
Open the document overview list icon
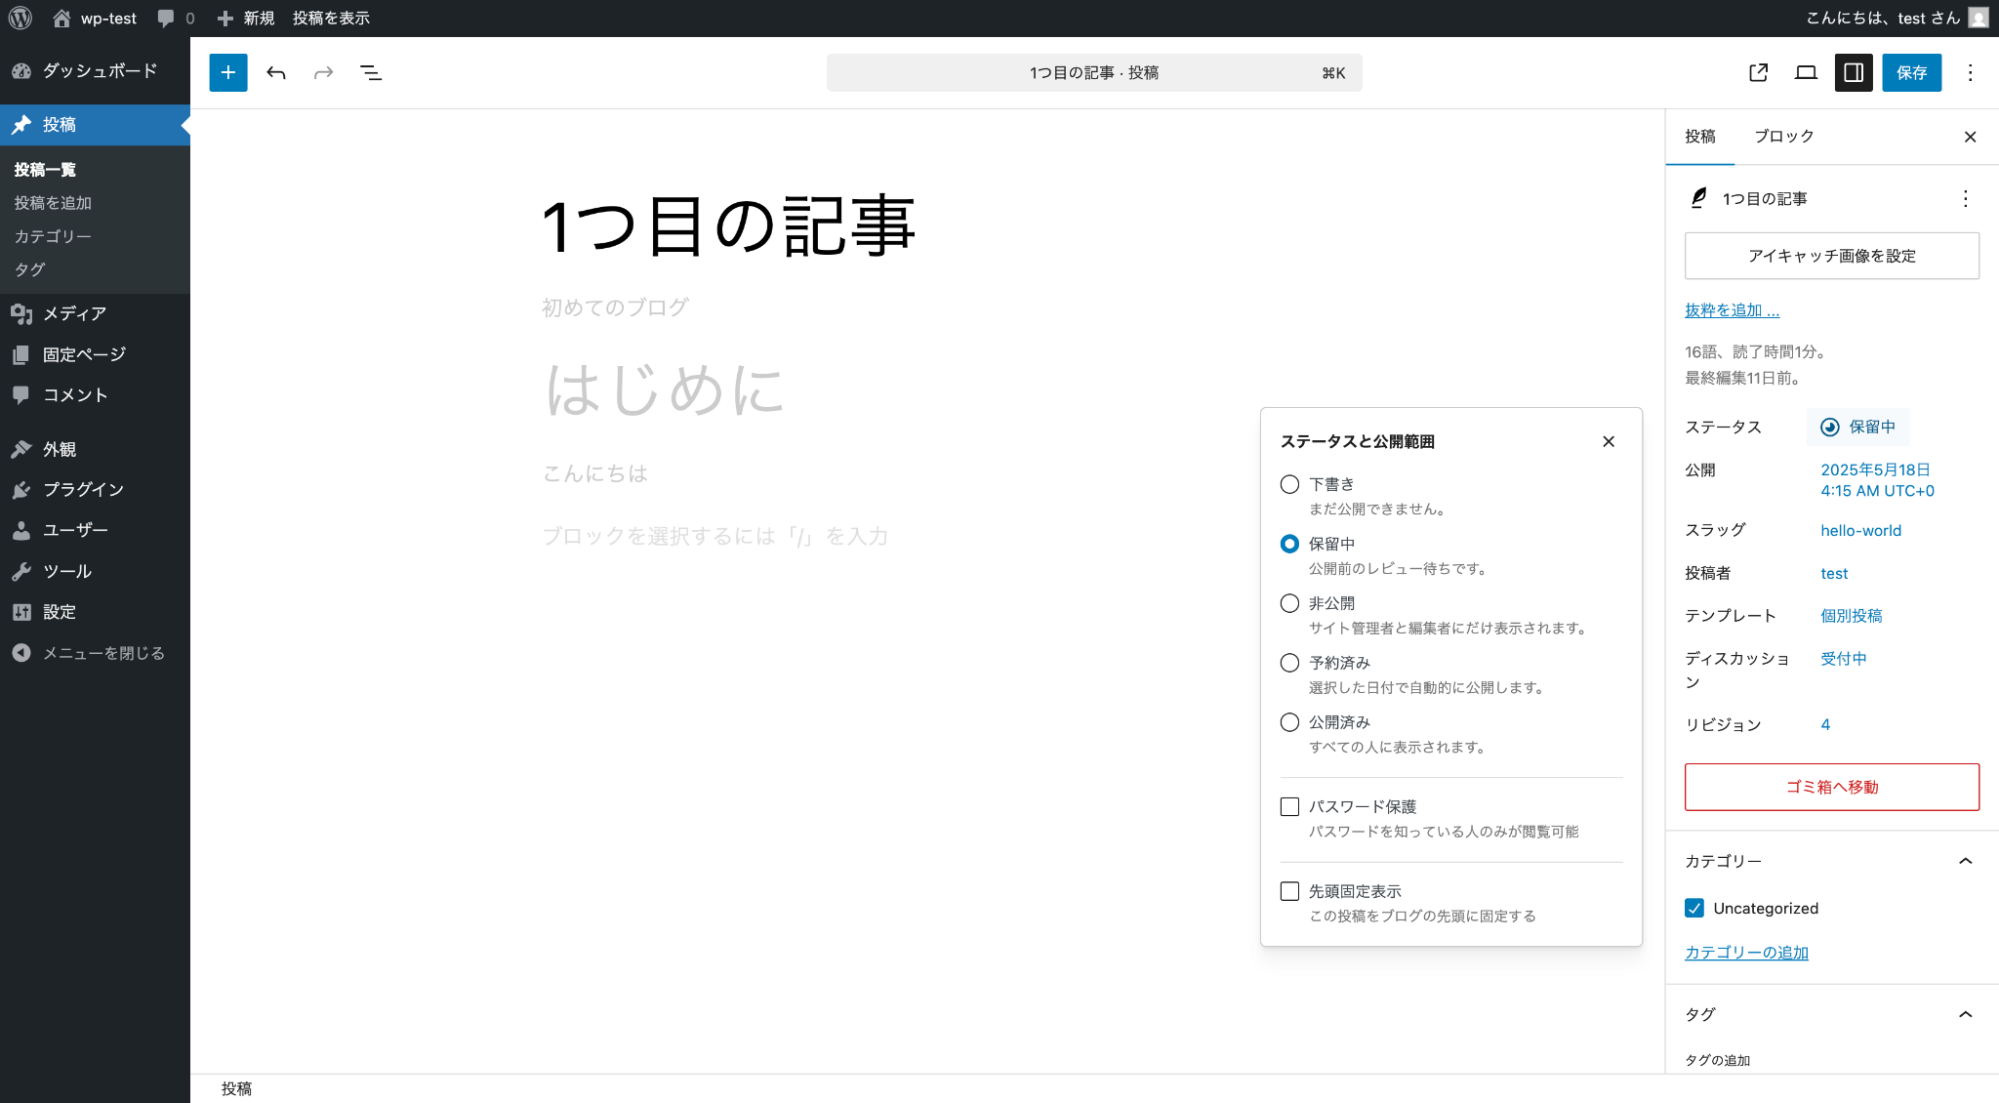(370, 72)
